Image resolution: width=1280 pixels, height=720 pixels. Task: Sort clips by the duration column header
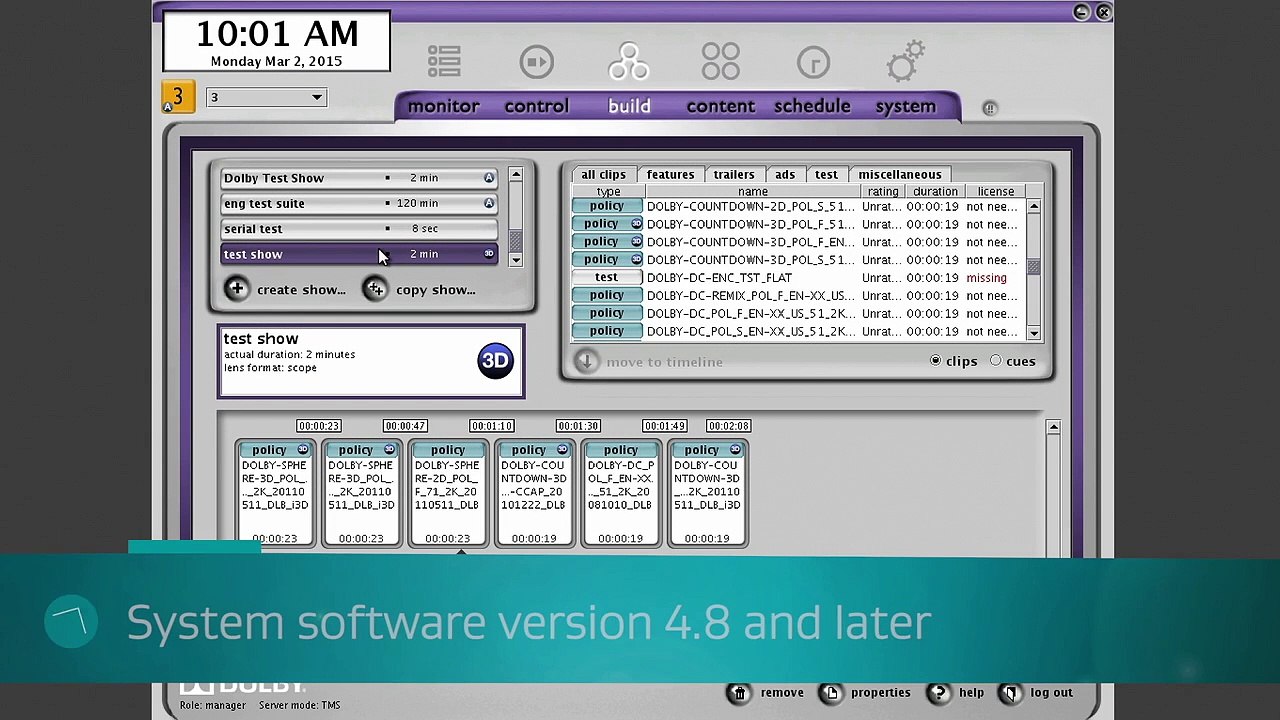935,191
